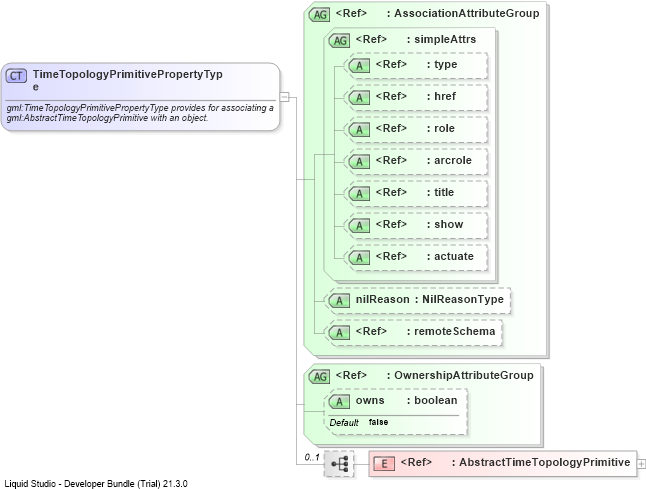
Task: Click the A icon beside arcrole attribute
Action: point(359,161)
